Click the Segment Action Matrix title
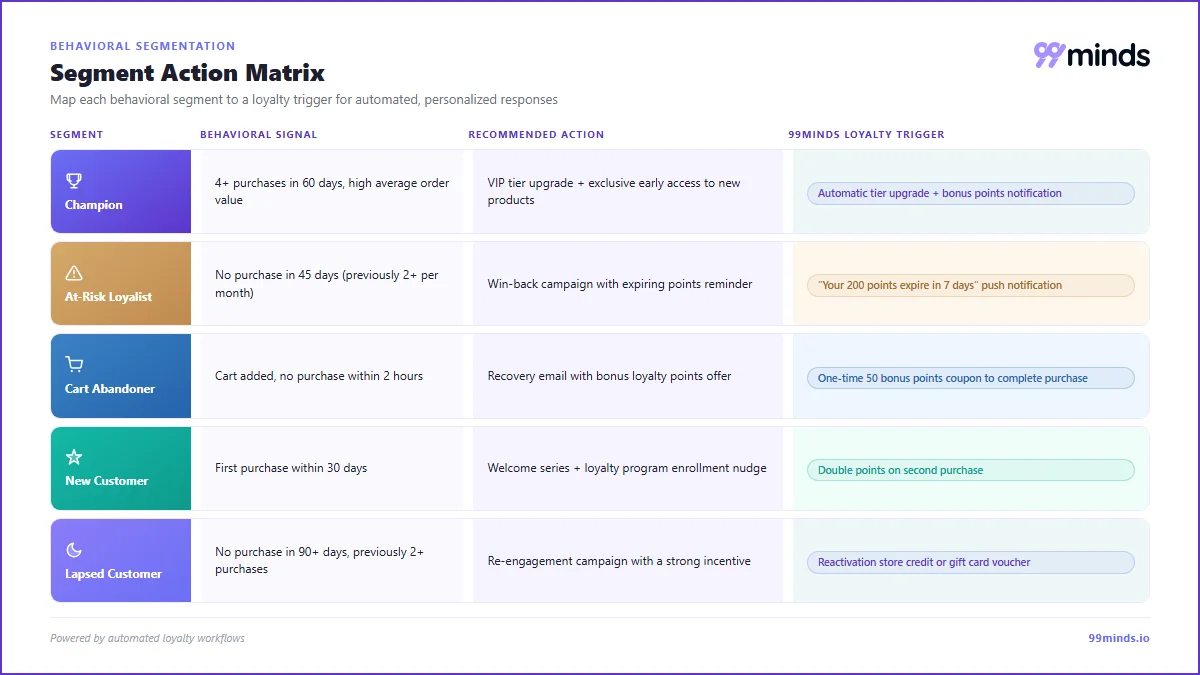1200x675 pixels. (187, 73)
